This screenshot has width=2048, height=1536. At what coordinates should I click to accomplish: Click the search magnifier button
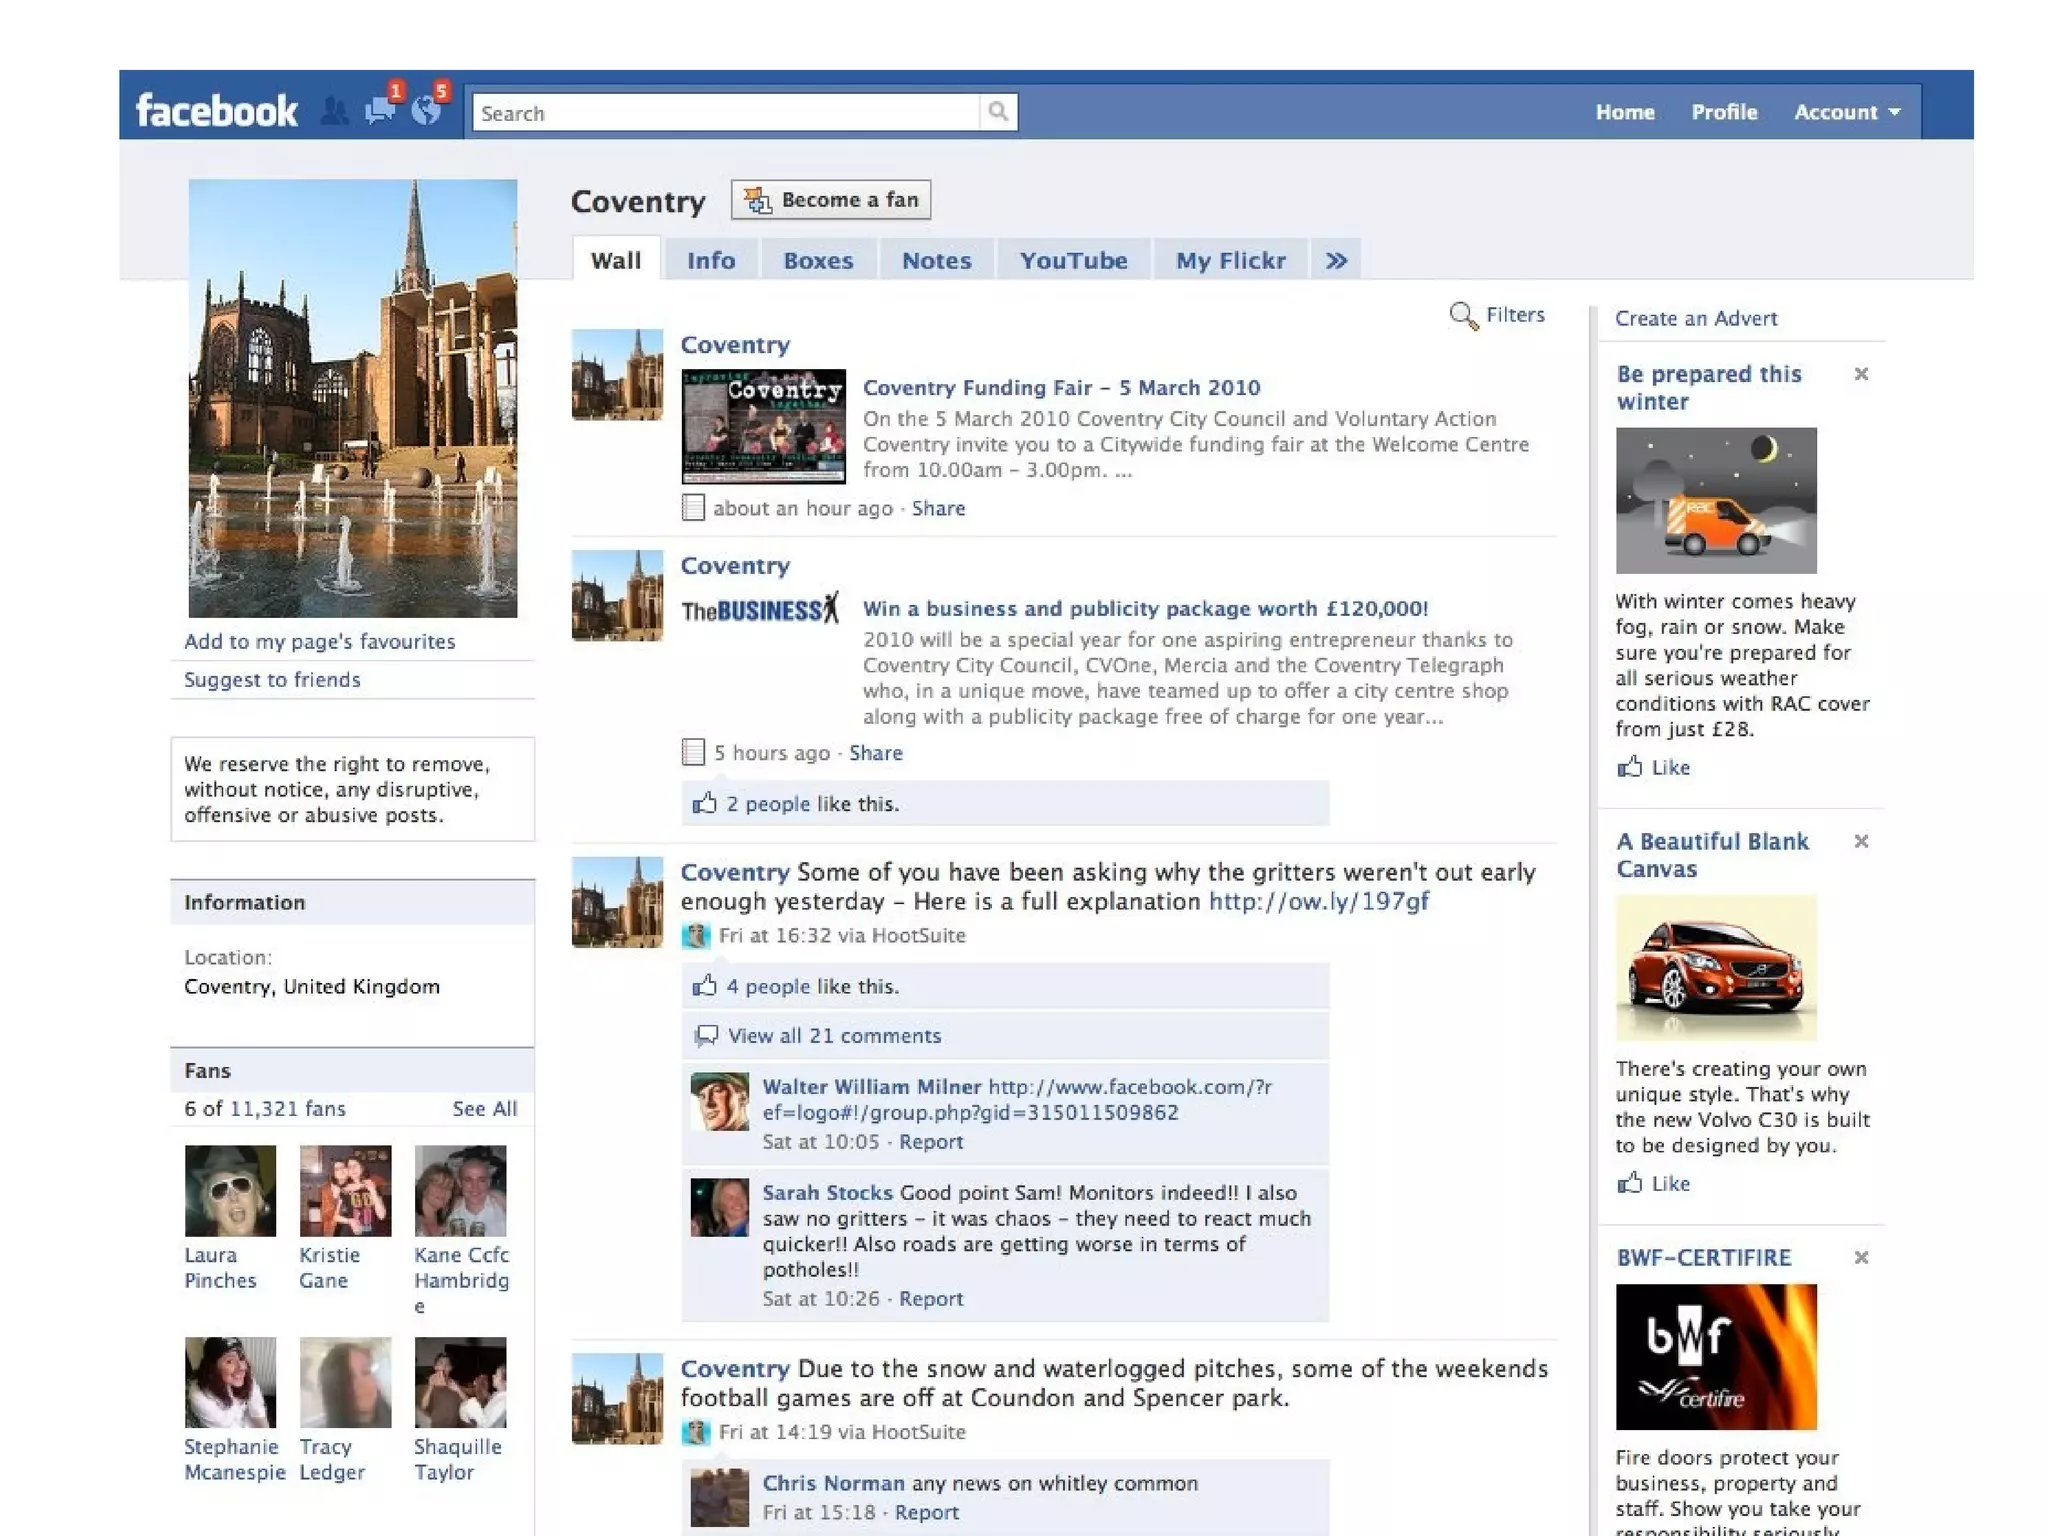tap(997, 112)
